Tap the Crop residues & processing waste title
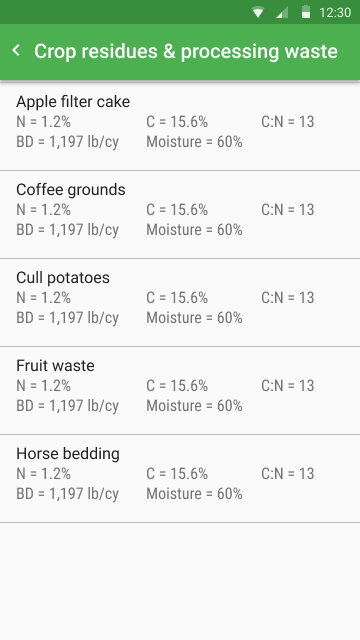This screenshot has height=640, width=360. (186, 52)
